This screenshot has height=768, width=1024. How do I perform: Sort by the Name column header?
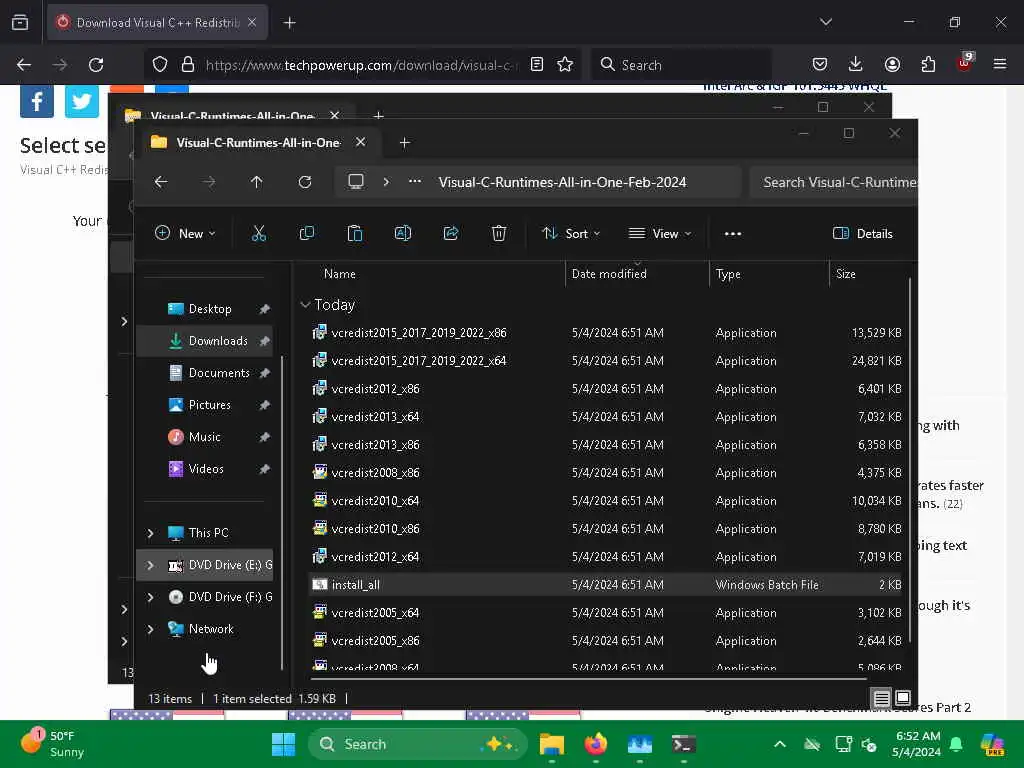click(x=340, y=274)
